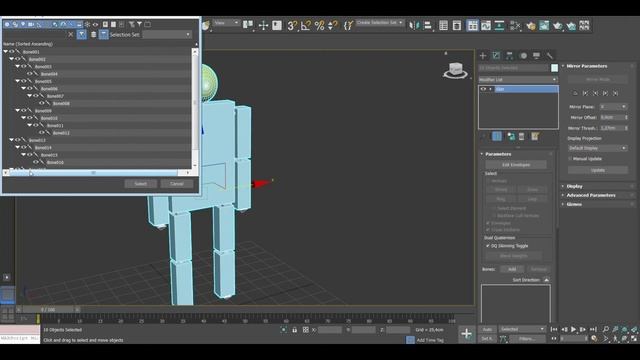Screen dimensions: 640x360
Task: Click the Angle Snap Toggle icon
Action: [305, 26]
